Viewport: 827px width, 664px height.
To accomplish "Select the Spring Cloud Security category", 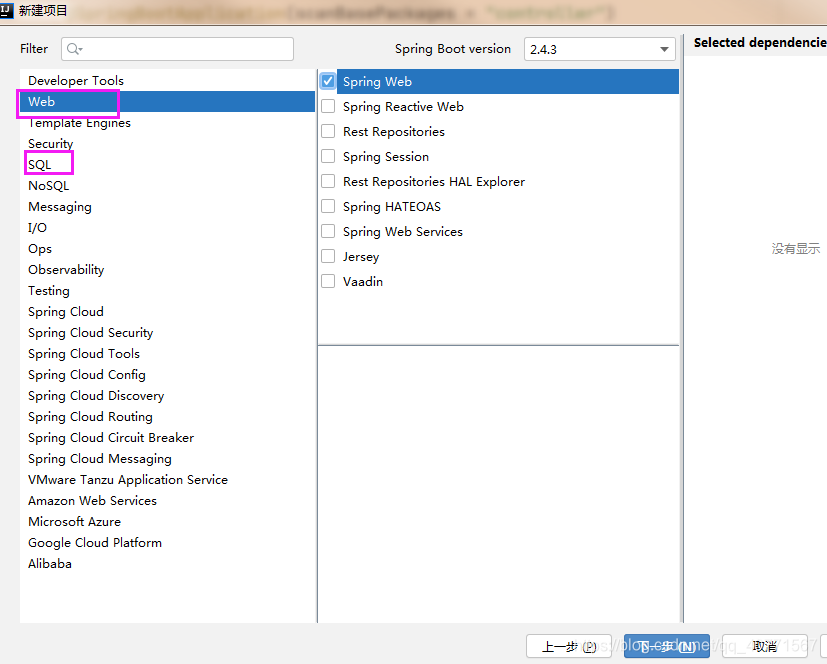I will [90, 332].
